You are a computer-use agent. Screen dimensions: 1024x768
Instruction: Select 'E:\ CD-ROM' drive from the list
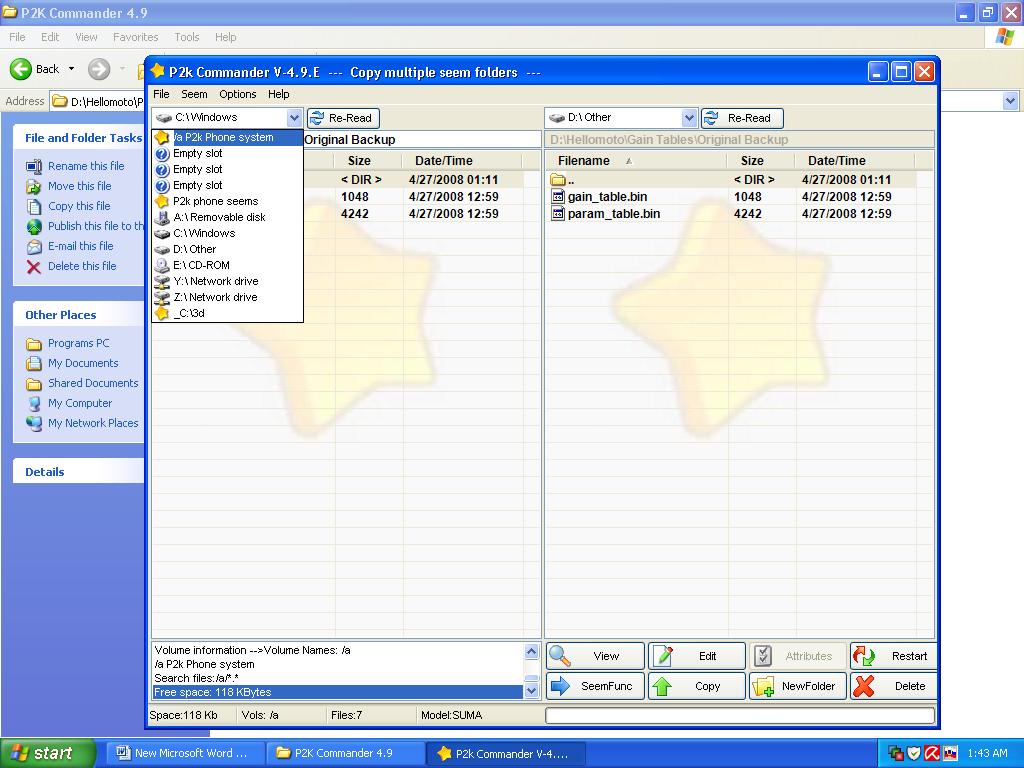click(x=227, y=265)
